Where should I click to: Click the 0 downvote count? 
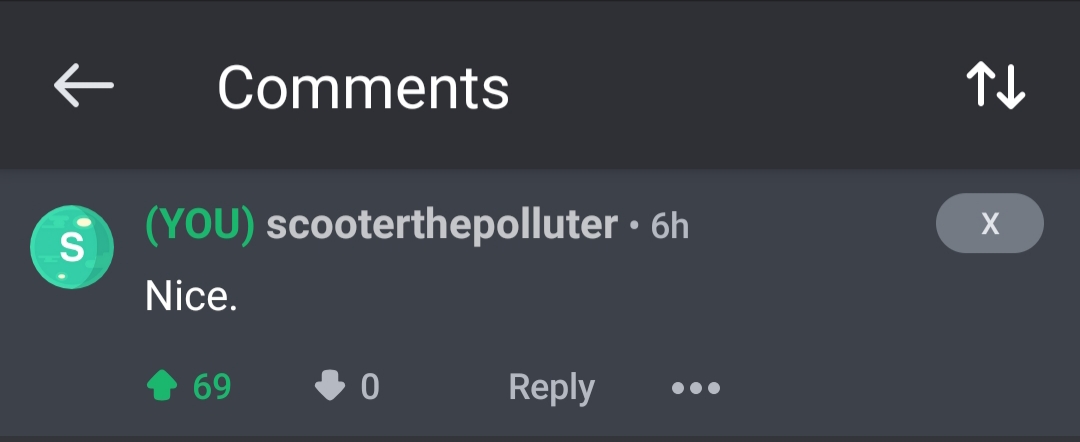point(370,386)
